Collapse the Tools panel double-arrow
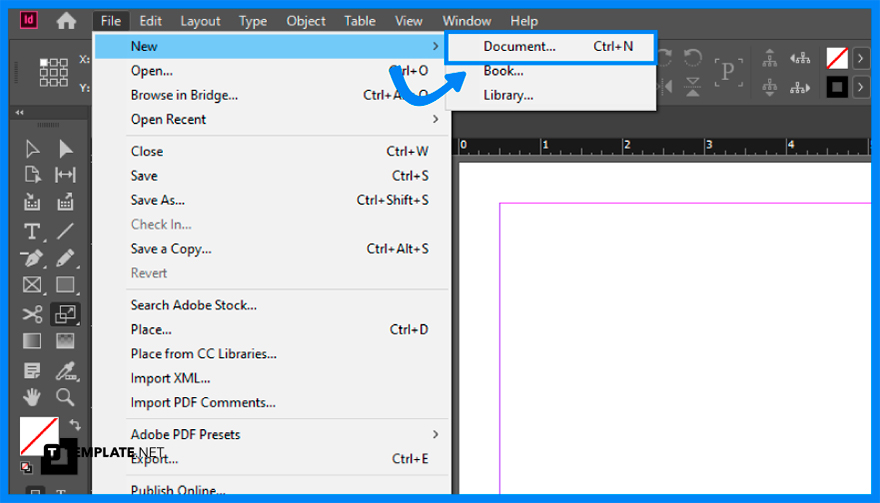The width and height of the screenshot is (880, 503). point(20,112)
